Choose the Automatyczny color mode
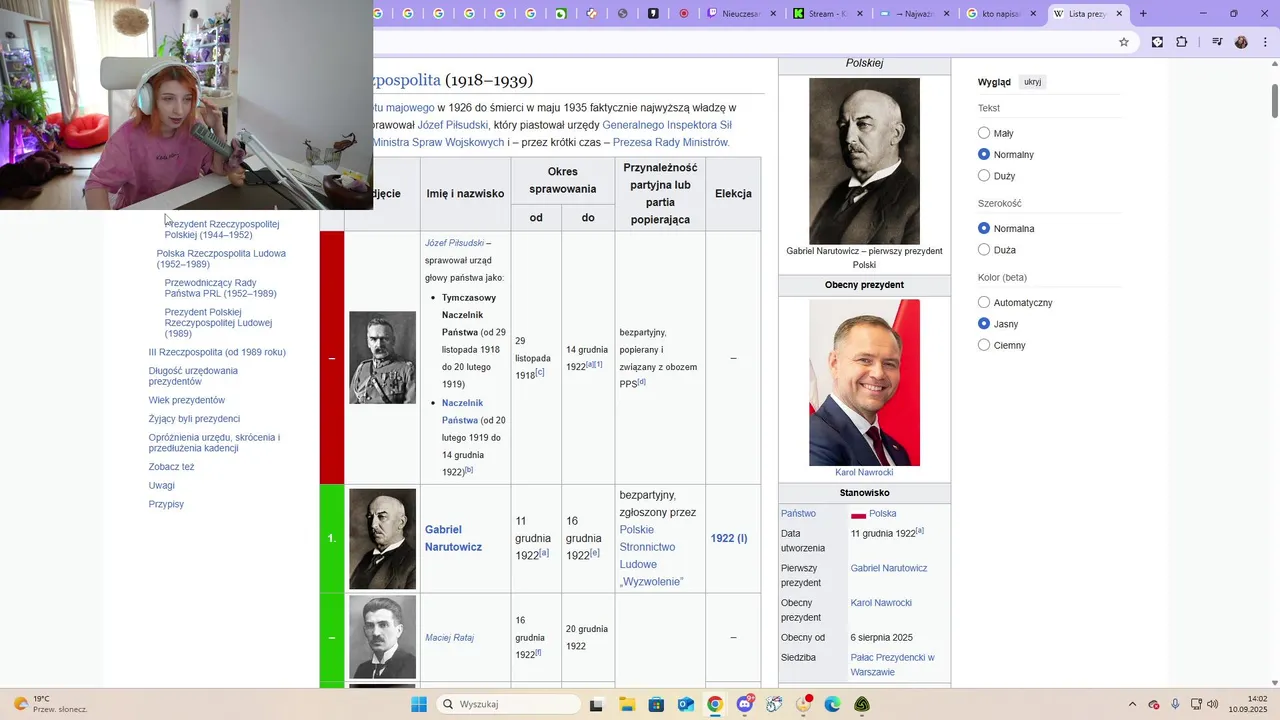Viewport: 1280px width, 720px height. pyautogui.click(x=984, y=302)
